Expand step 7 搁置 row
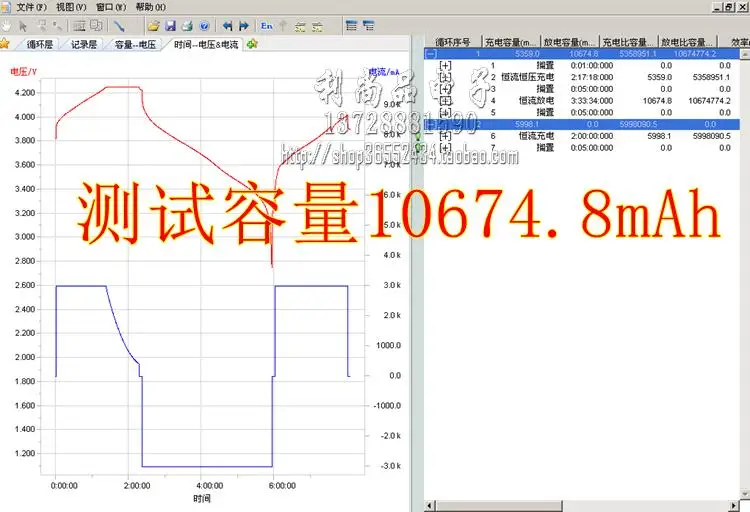The width and height of the screenshot is (750, 512). click(x=445, y=147)
